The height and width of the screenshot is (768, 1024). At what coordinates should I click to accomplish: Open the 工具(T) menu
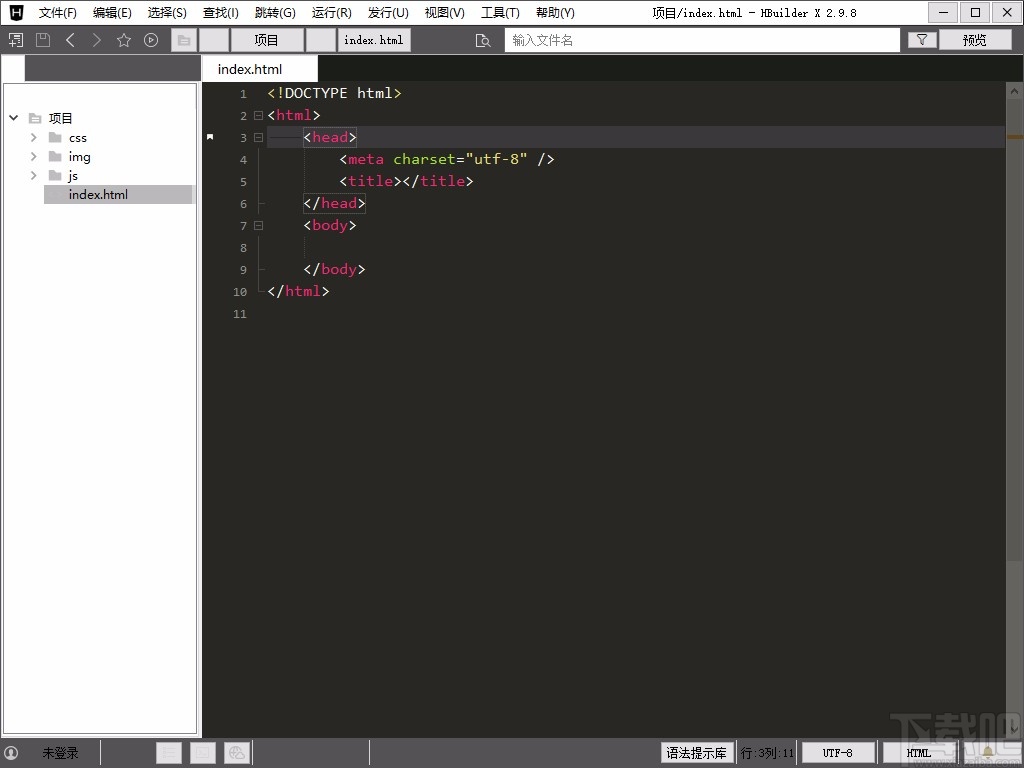click(500, 13)
